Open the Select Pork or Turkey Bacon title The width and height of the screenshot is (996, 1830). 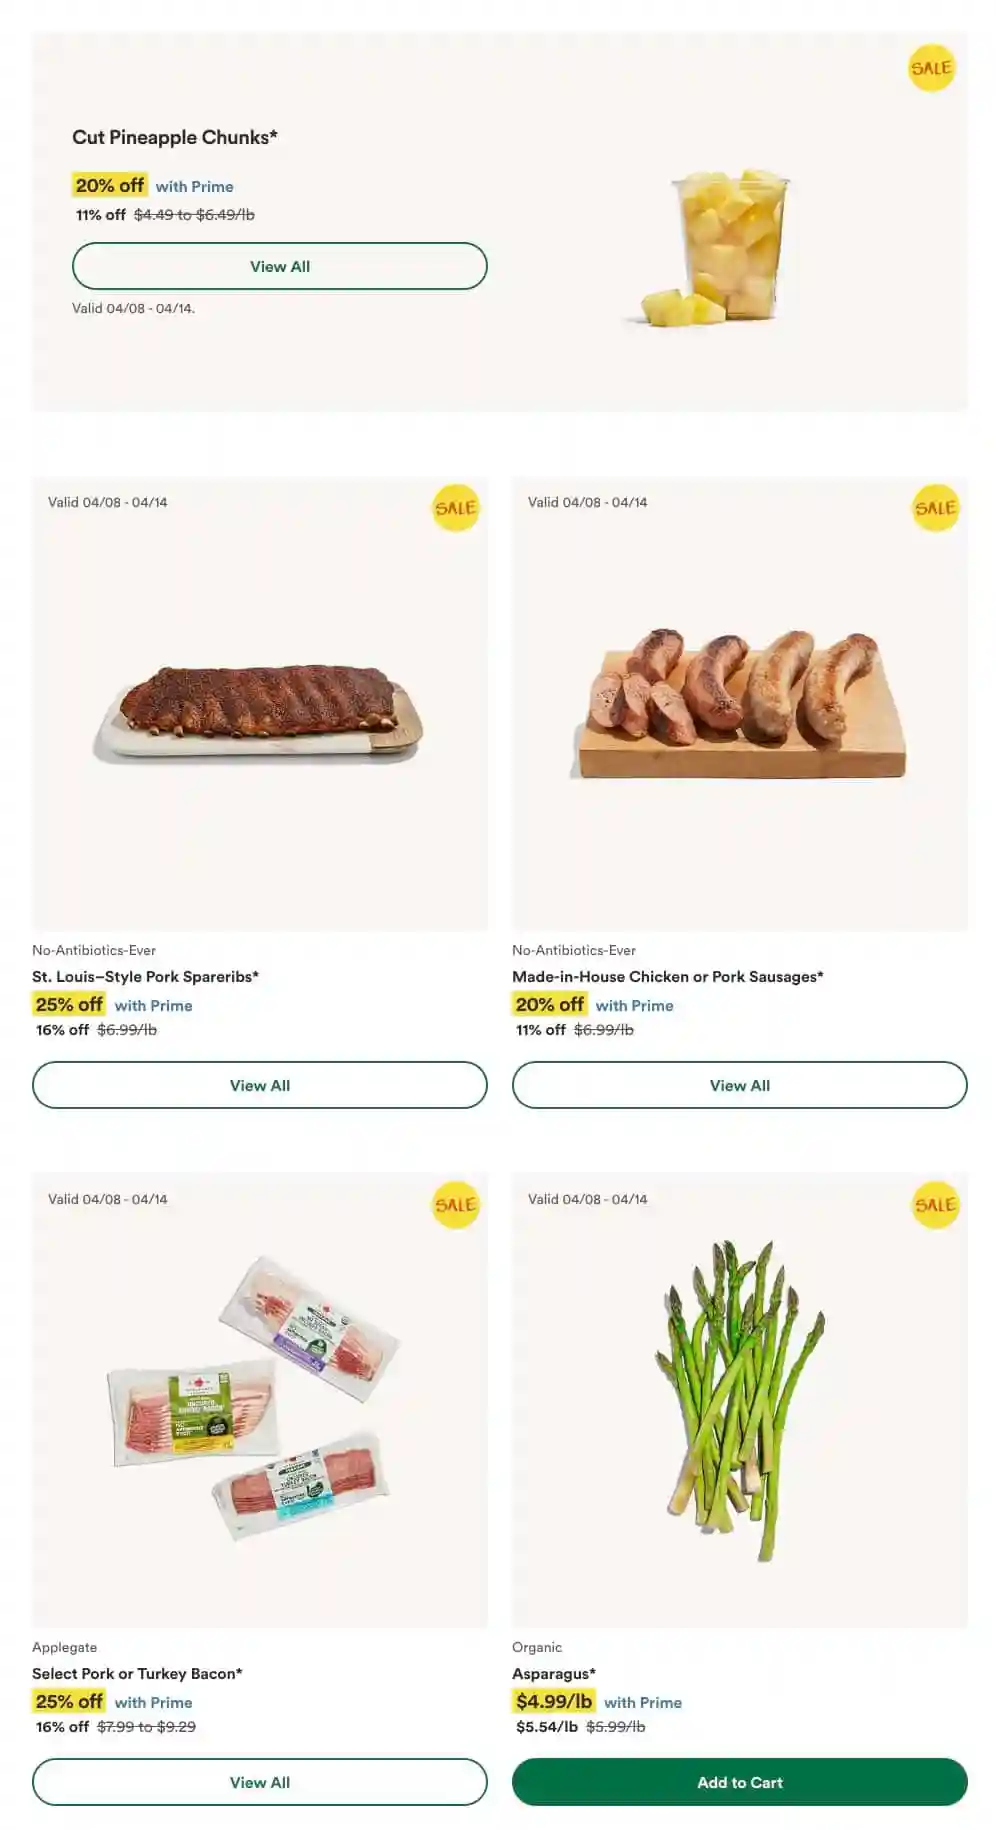137,1674
